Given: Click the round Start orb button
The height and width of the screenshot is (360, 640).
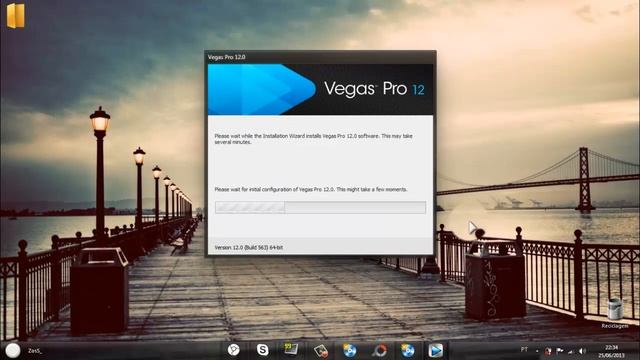Looking at the screenshot, I should (13, 350).
